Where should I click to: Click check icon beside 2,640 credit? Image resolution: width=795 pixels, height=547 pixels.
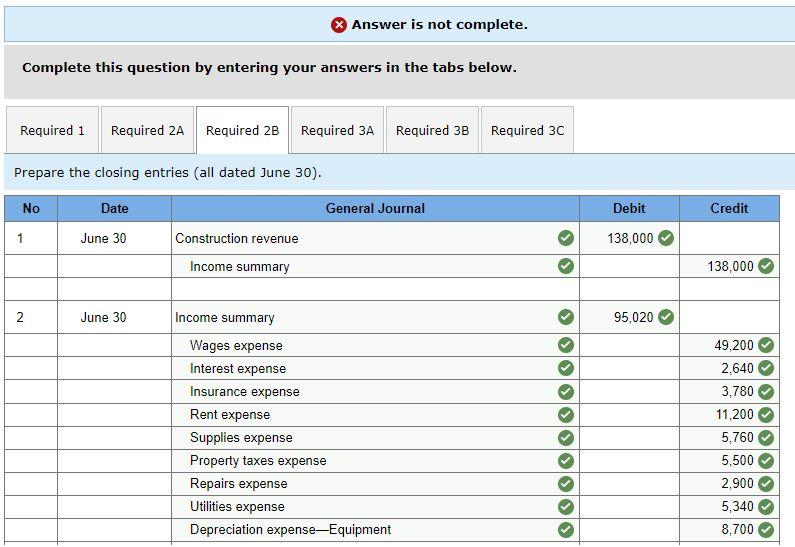click(766, 368)
